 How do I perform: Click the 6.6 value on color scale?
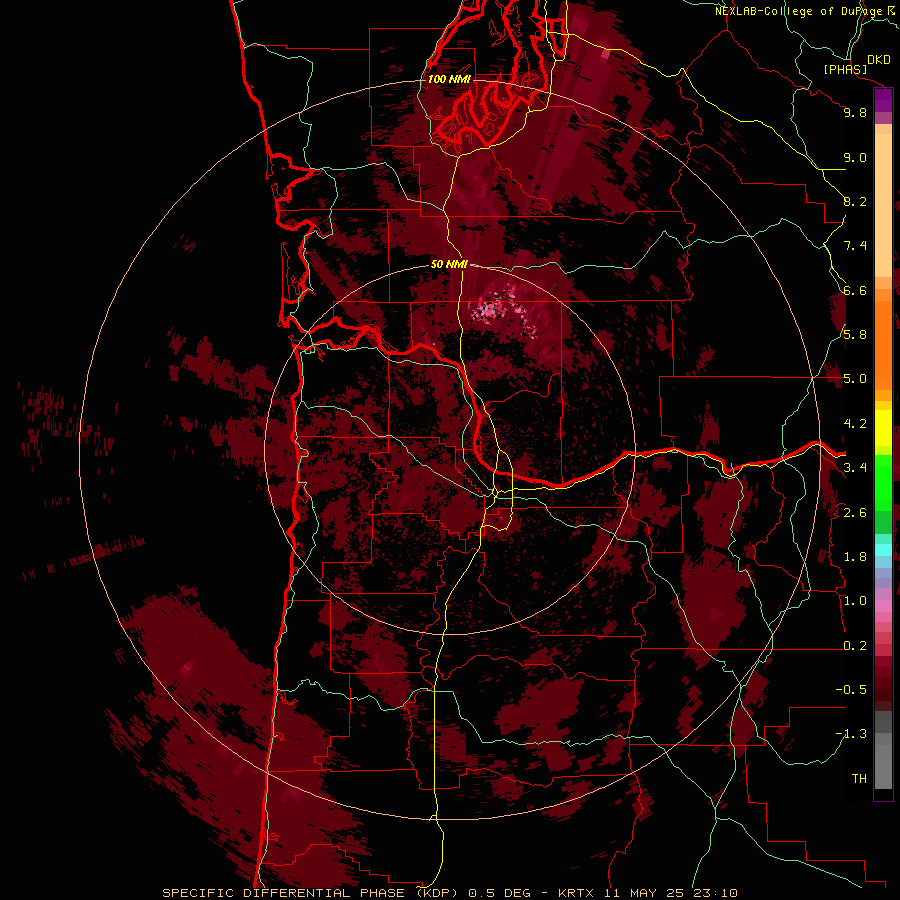tap(855, 291)
